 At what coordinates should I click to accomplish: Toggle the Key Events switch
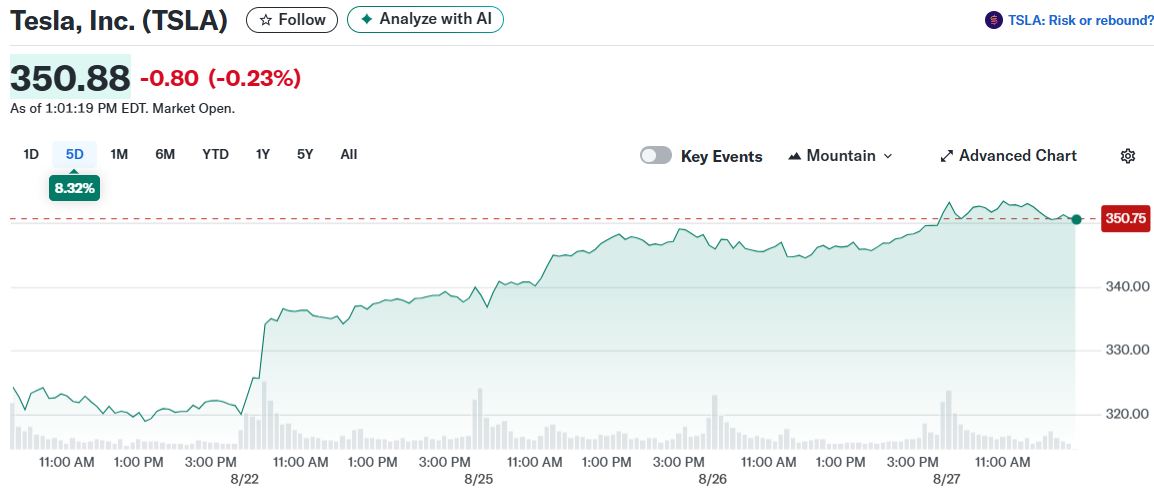click(x=656, y=155)
